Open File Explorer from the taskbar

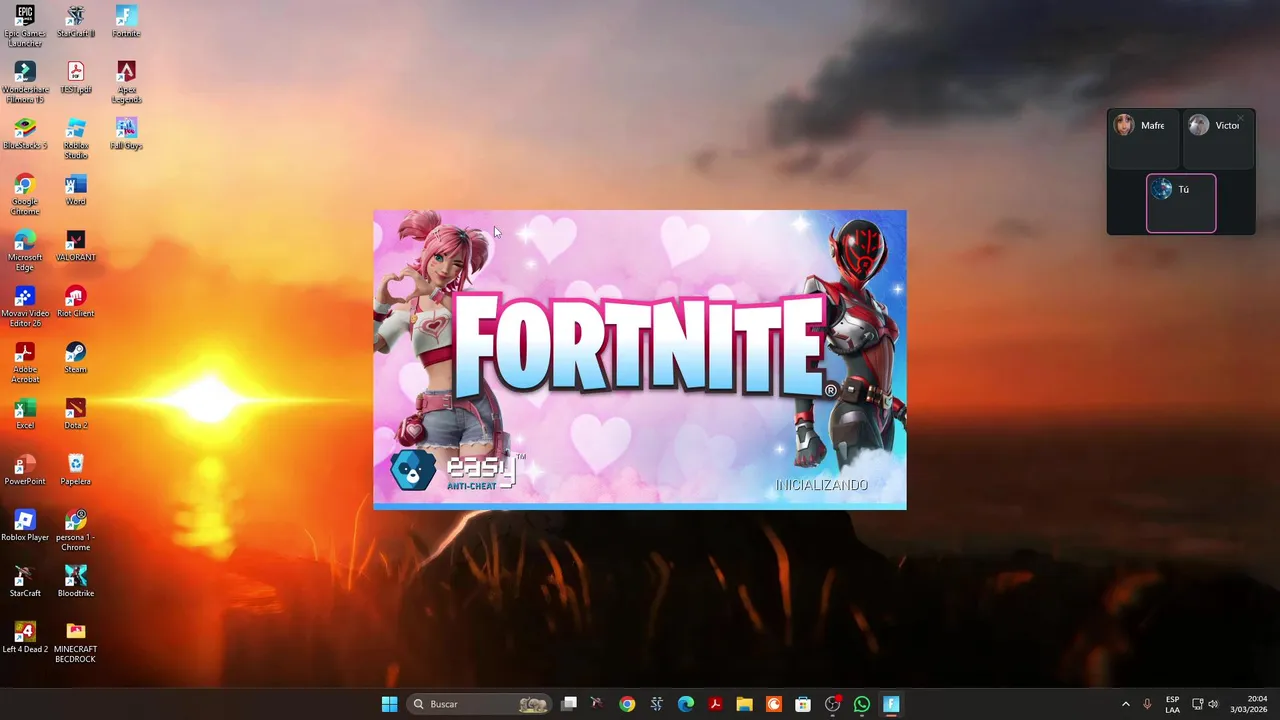[x=744, y=704]
